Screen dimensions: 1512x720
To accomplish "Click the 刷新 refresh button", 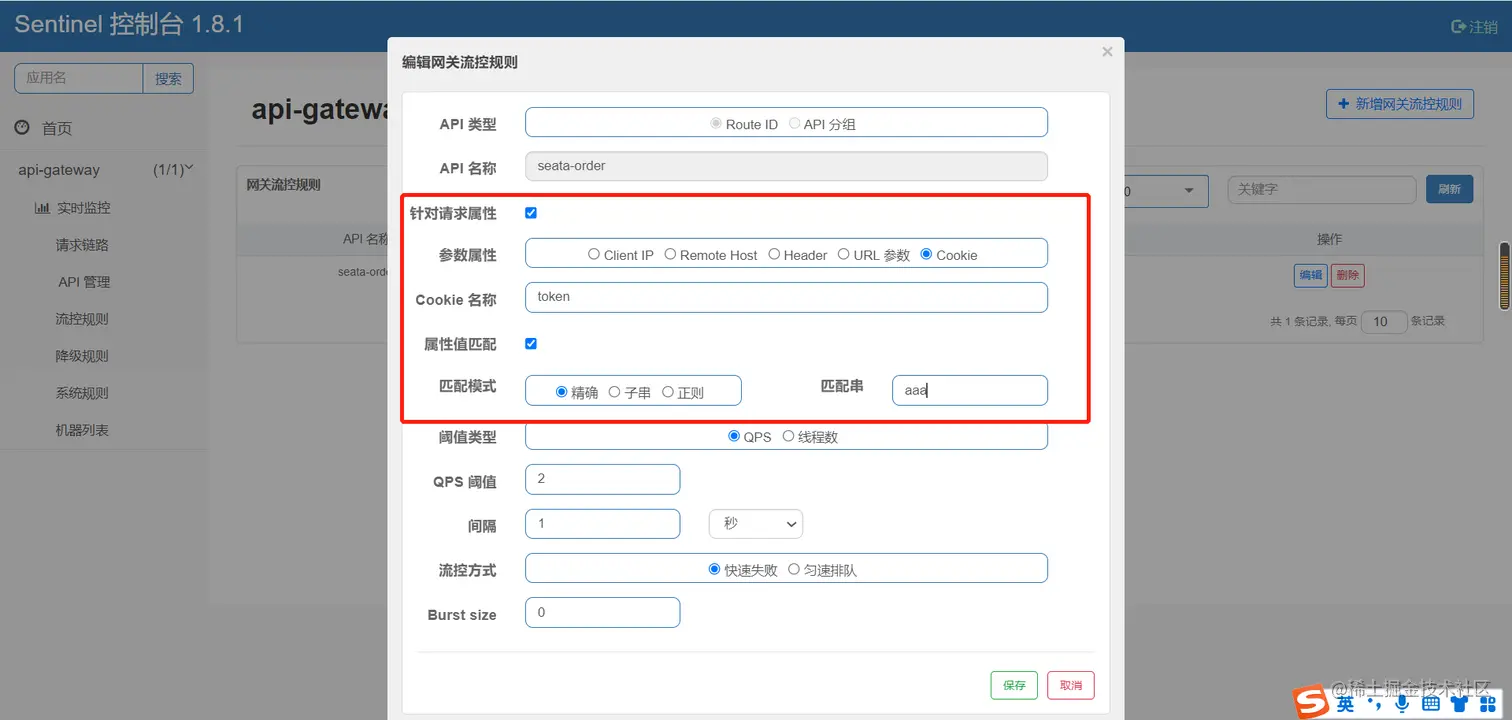I will point(1449,189).
